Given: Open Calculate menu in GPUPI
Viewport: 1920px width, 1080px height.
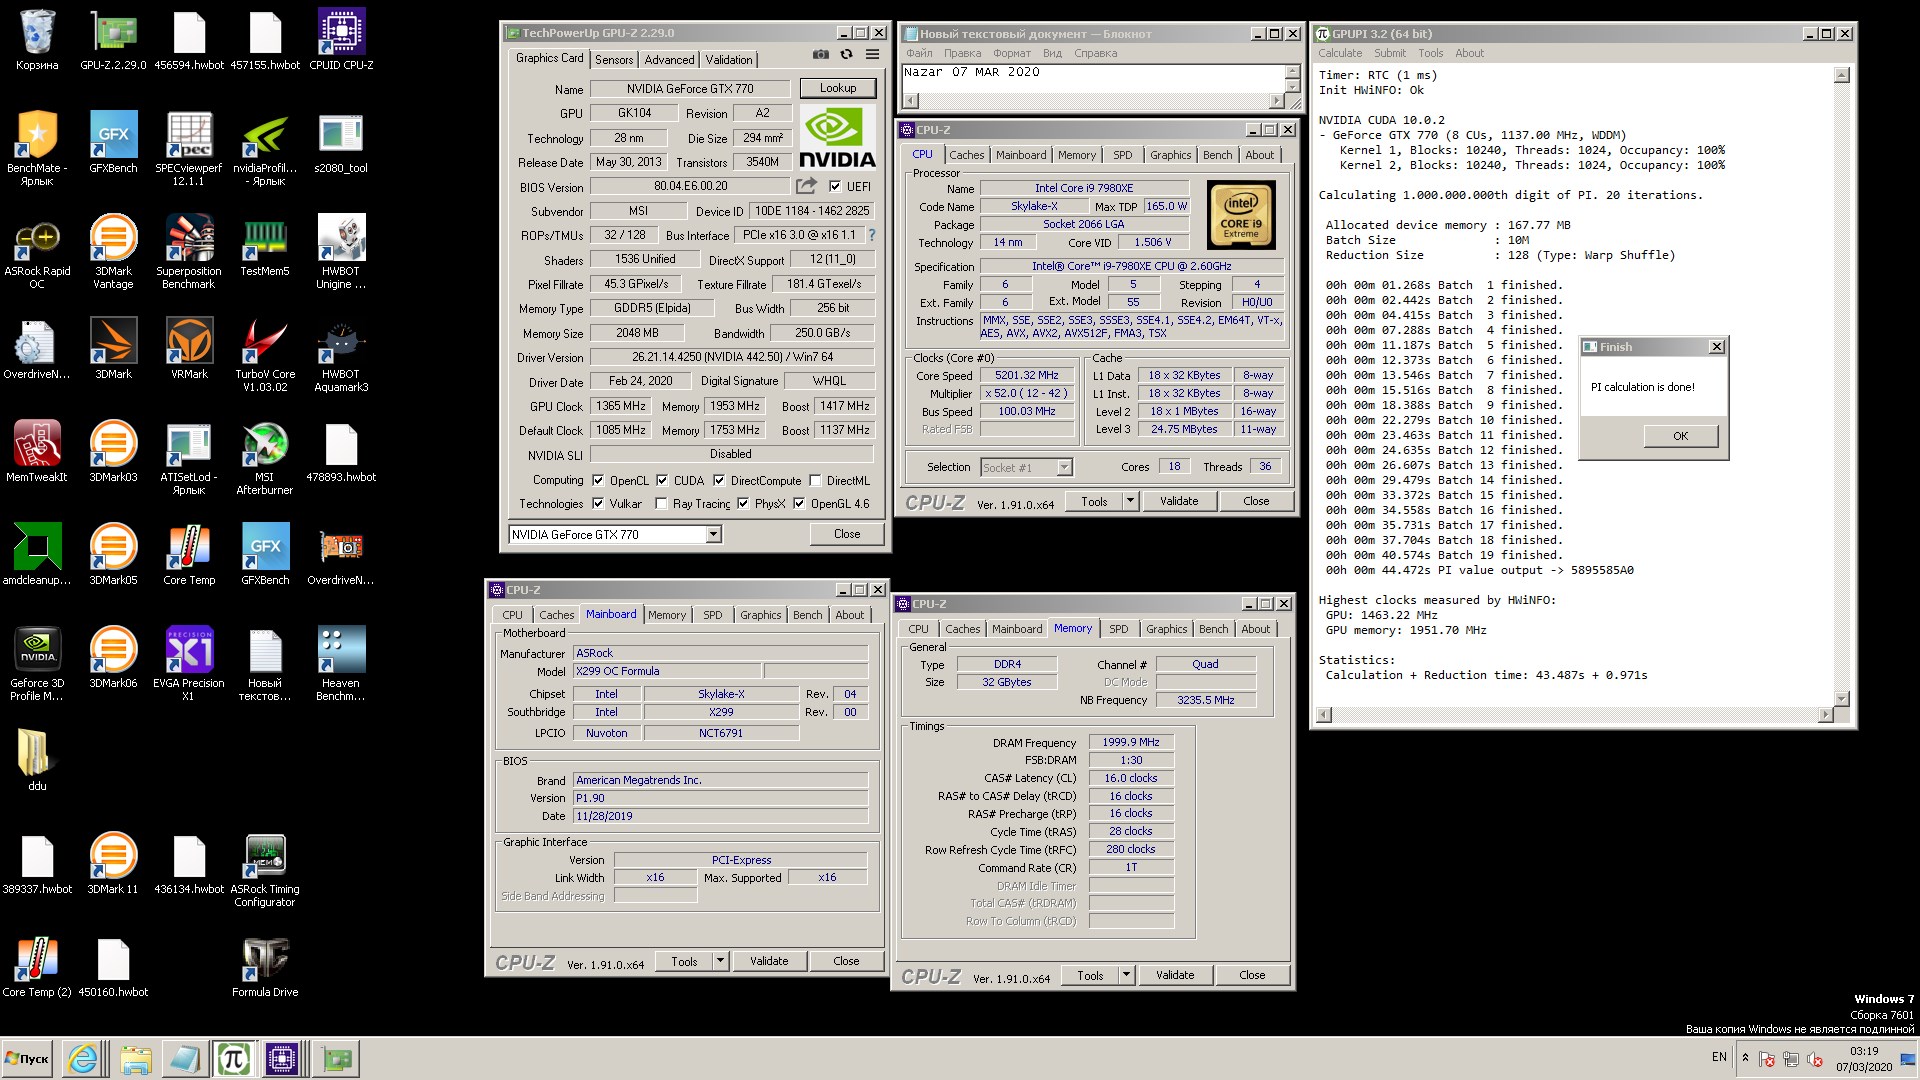Looking at the screenshot, I should click(x=1339, y=53).
